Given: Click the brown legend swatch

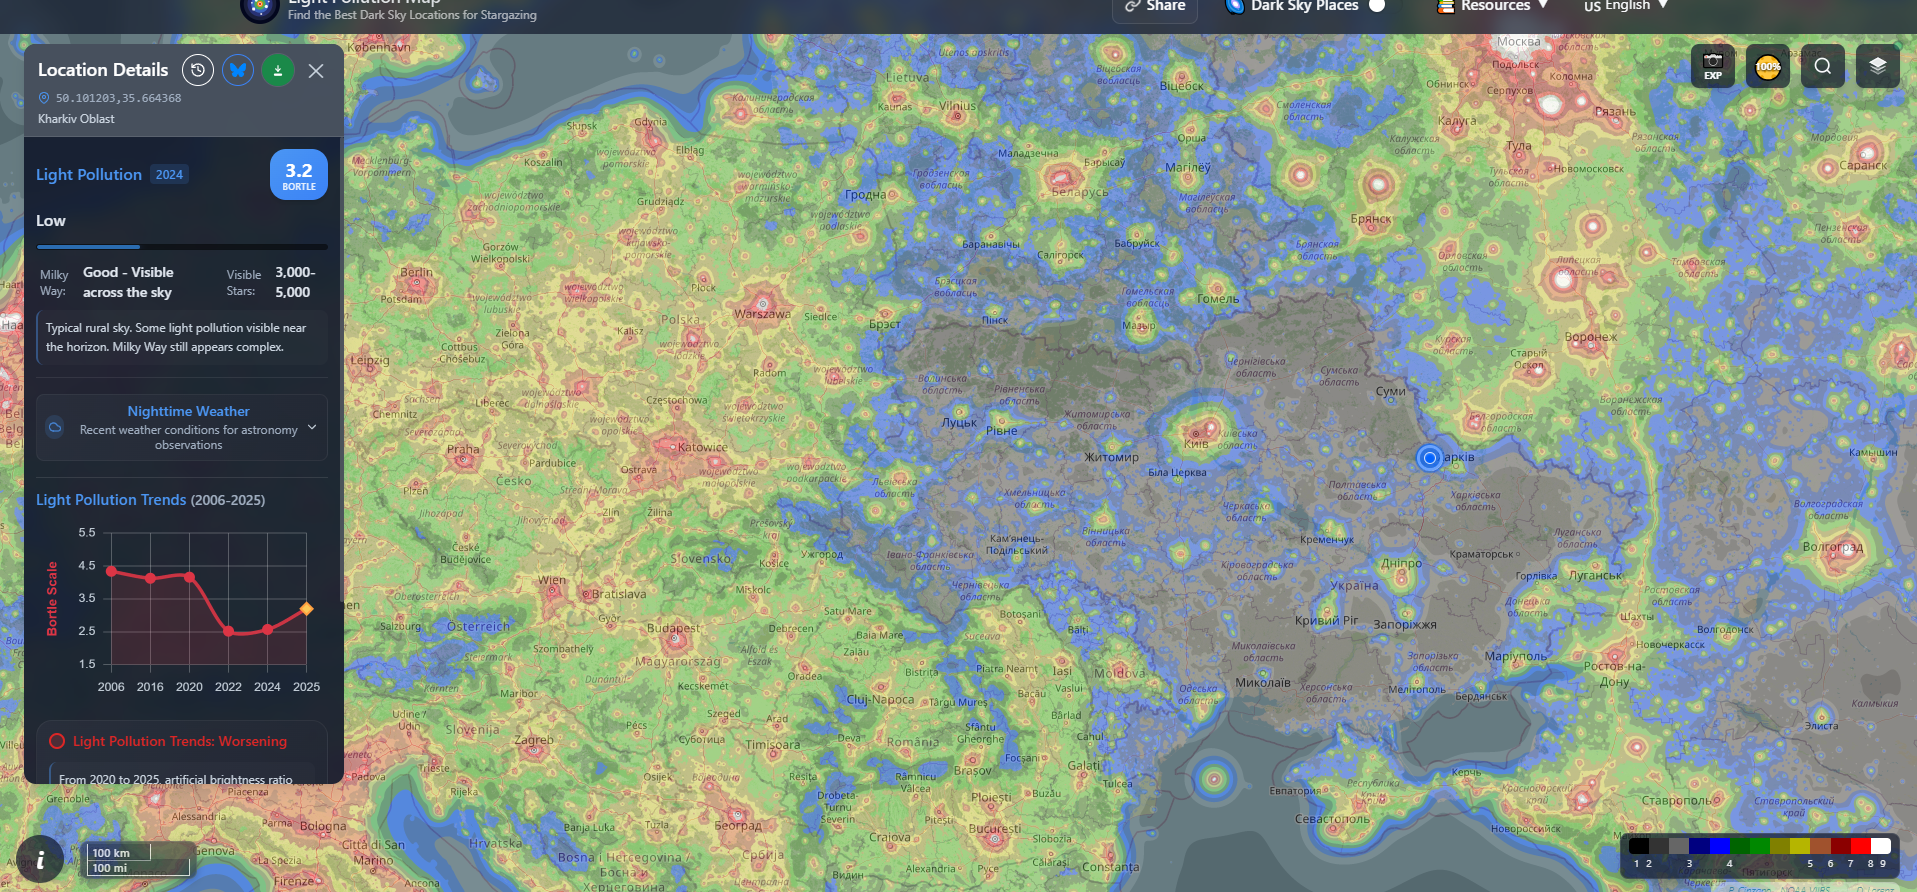Looking at the screenshot, I should [1820, 846].
